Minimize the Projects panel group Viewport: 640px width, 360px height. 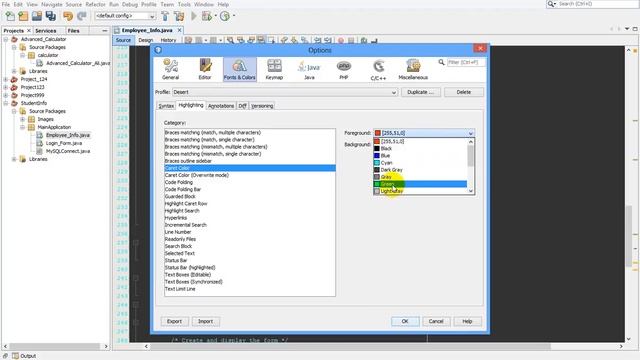pos(104,31)
